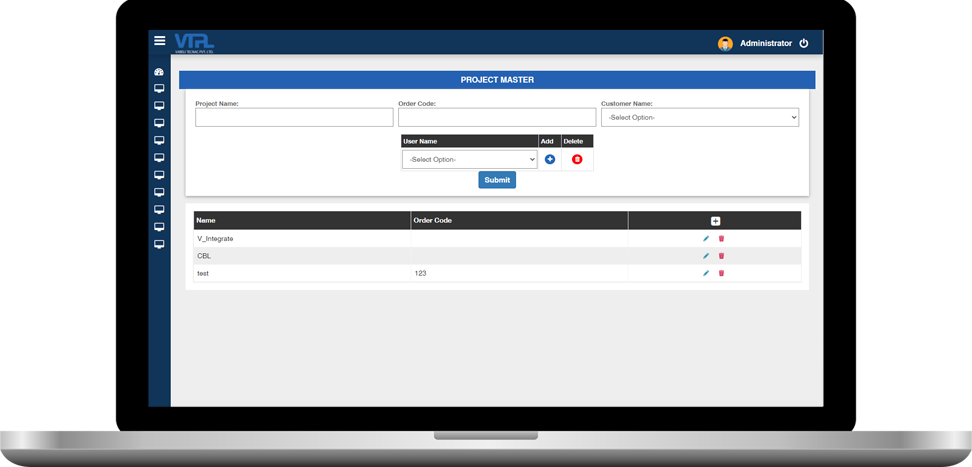Edit the V_Integrate project row

click(x=706, y=239)
